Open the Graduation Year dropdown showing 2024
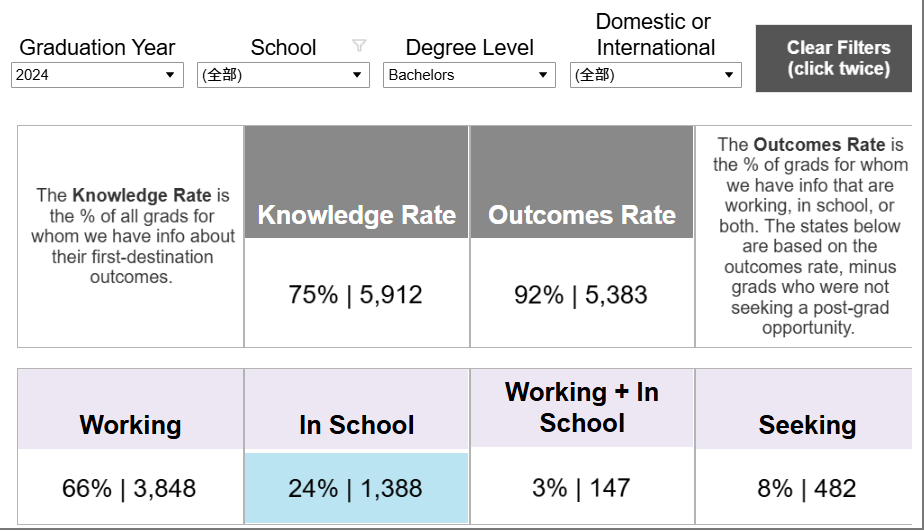The image size is (924, 530). [x=97, y=75]
